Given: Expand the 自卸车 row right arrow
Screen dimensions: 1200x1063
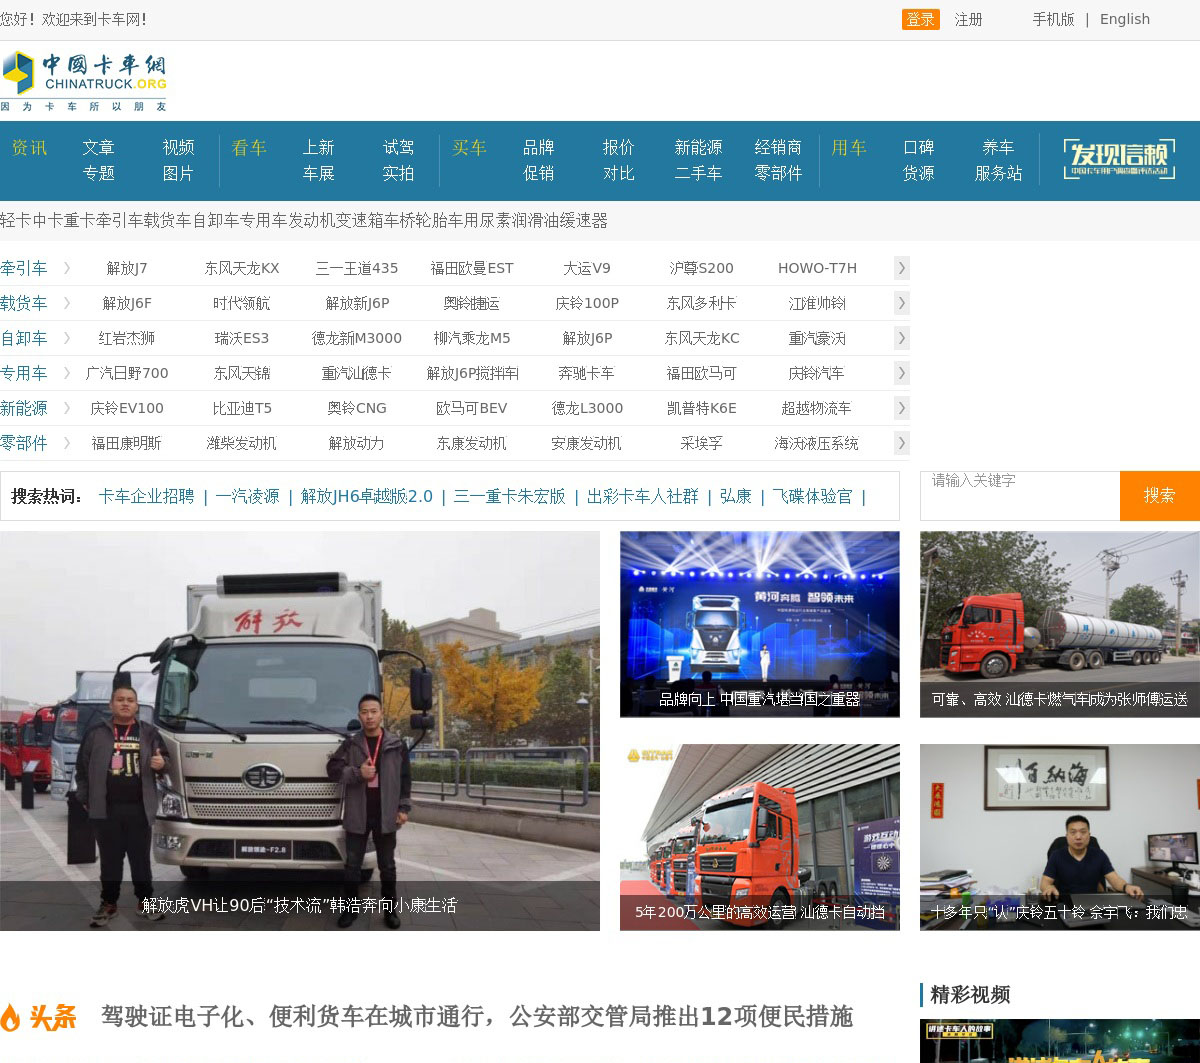Looking at the screenshot, I should [x=901, y=338].
